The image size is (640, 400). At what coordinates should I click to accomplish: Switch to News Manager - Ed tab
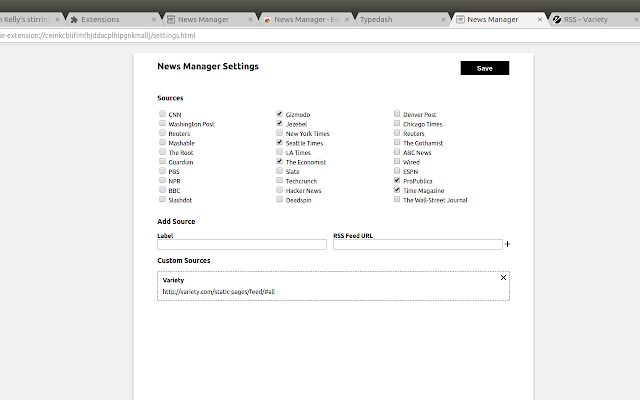pyautogui.click(x=306, y=20)
